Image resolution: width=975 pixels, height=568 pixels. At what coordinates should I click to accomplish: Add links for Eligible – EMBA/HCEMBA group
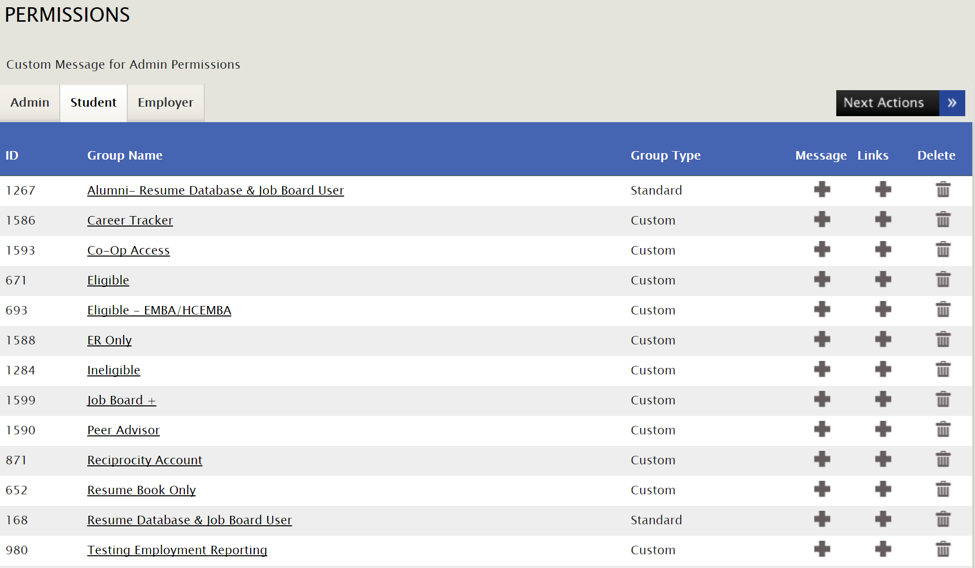[883, 309]
